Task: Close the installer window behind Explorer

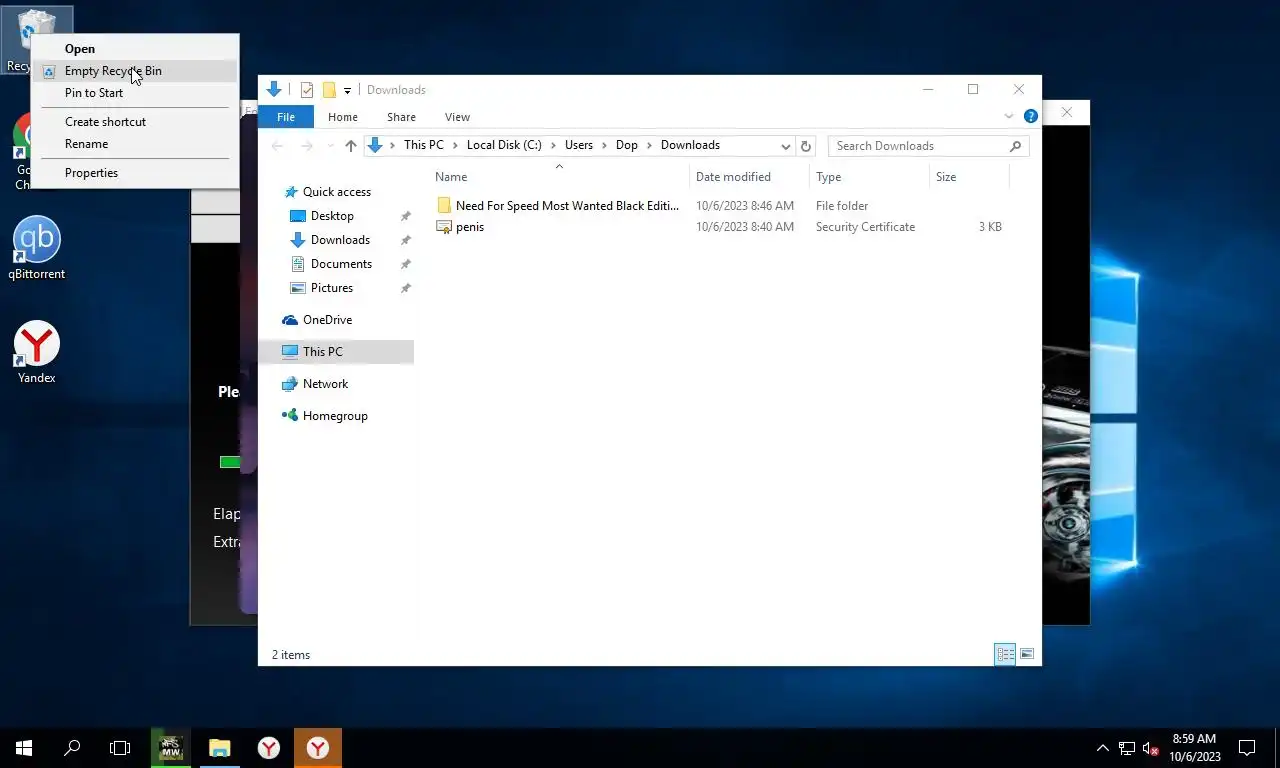Action: point(1067,113)
